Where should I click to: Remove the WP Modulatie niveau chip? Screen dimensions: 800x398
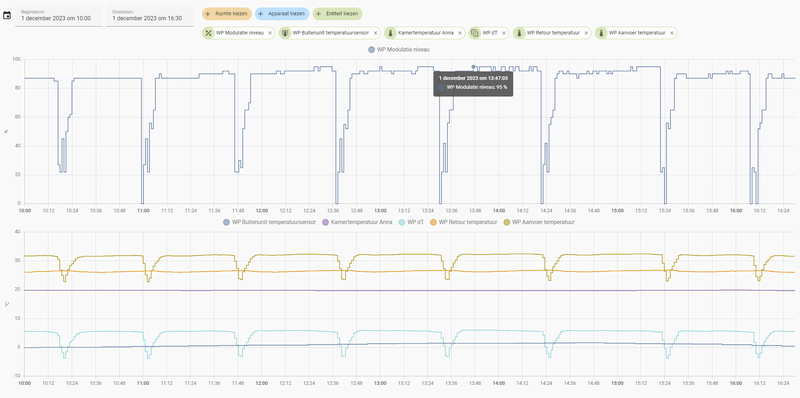click(x=270, y=33)
